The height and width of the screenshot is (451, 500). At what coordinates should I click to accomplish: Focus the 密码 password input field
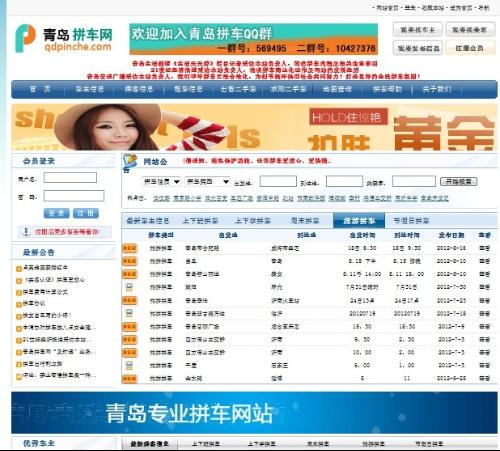[x=74, y=196]
